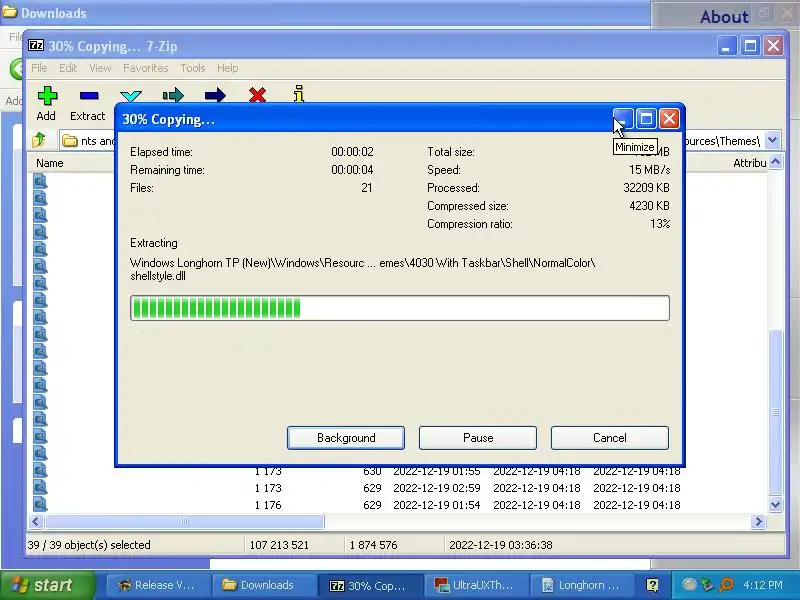Screen dimensions: 800x600
Task: Click the Delete red X icon in 7-Zip toolbar
Action: [x=257, y=95]
